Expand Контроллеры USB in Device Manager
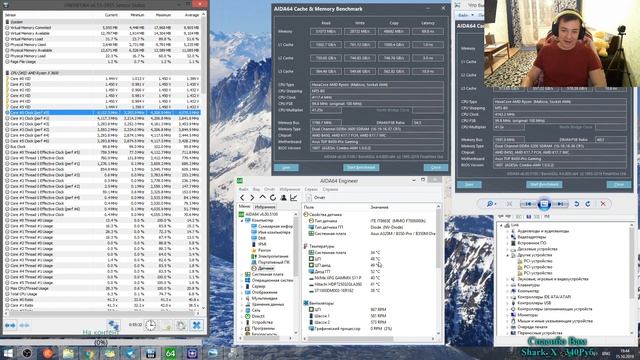Viewport: 640px width, 360px height. [x=508, y=303]
